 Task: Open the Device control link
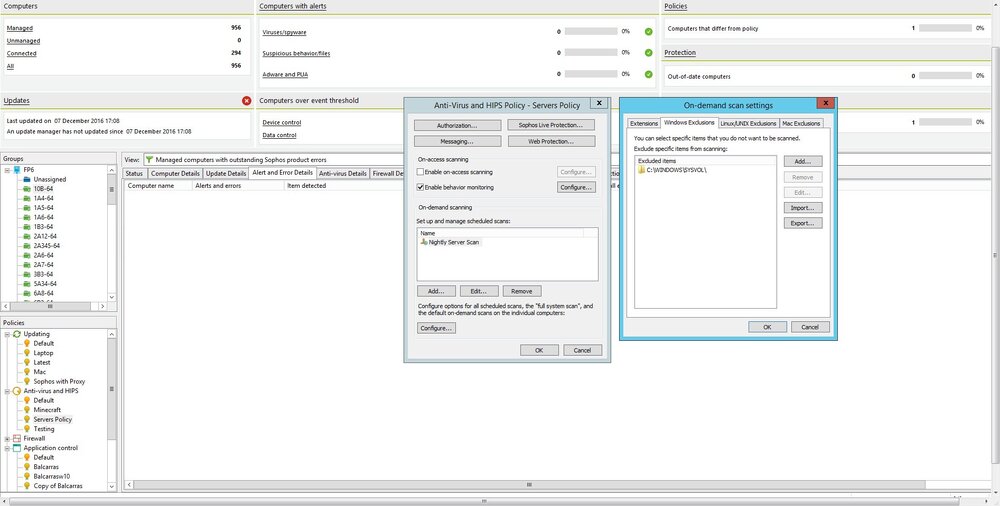[x=282, y=123]
